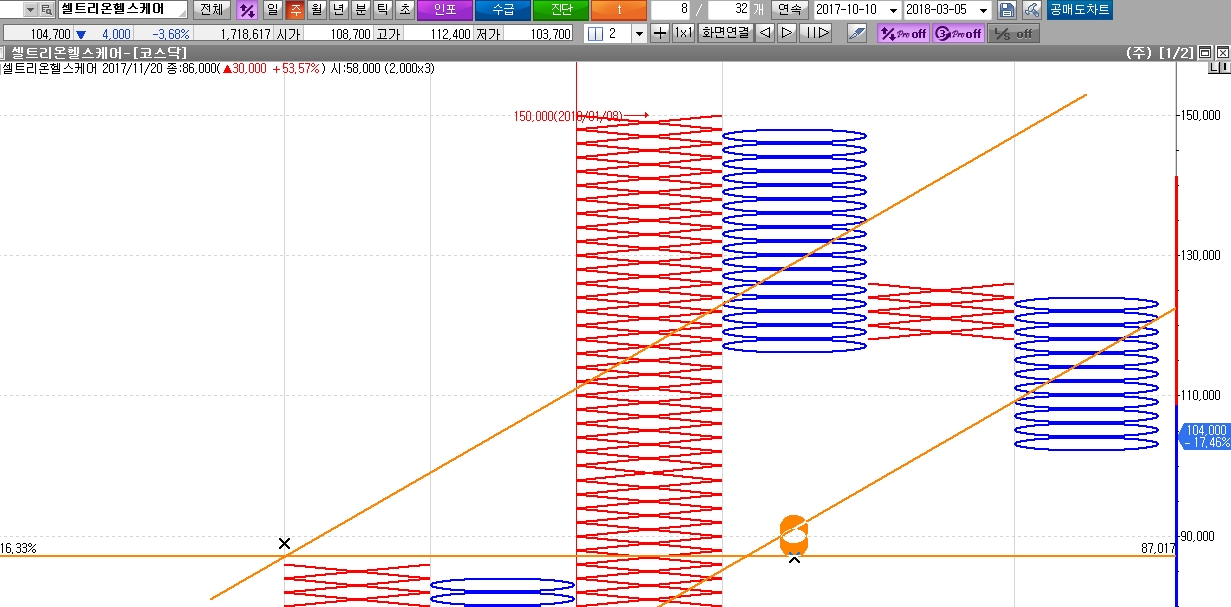Screen dimensions: 1231x607
Task: Open the start date 2017-10-10 dropdown
Action: click(893, 10)
